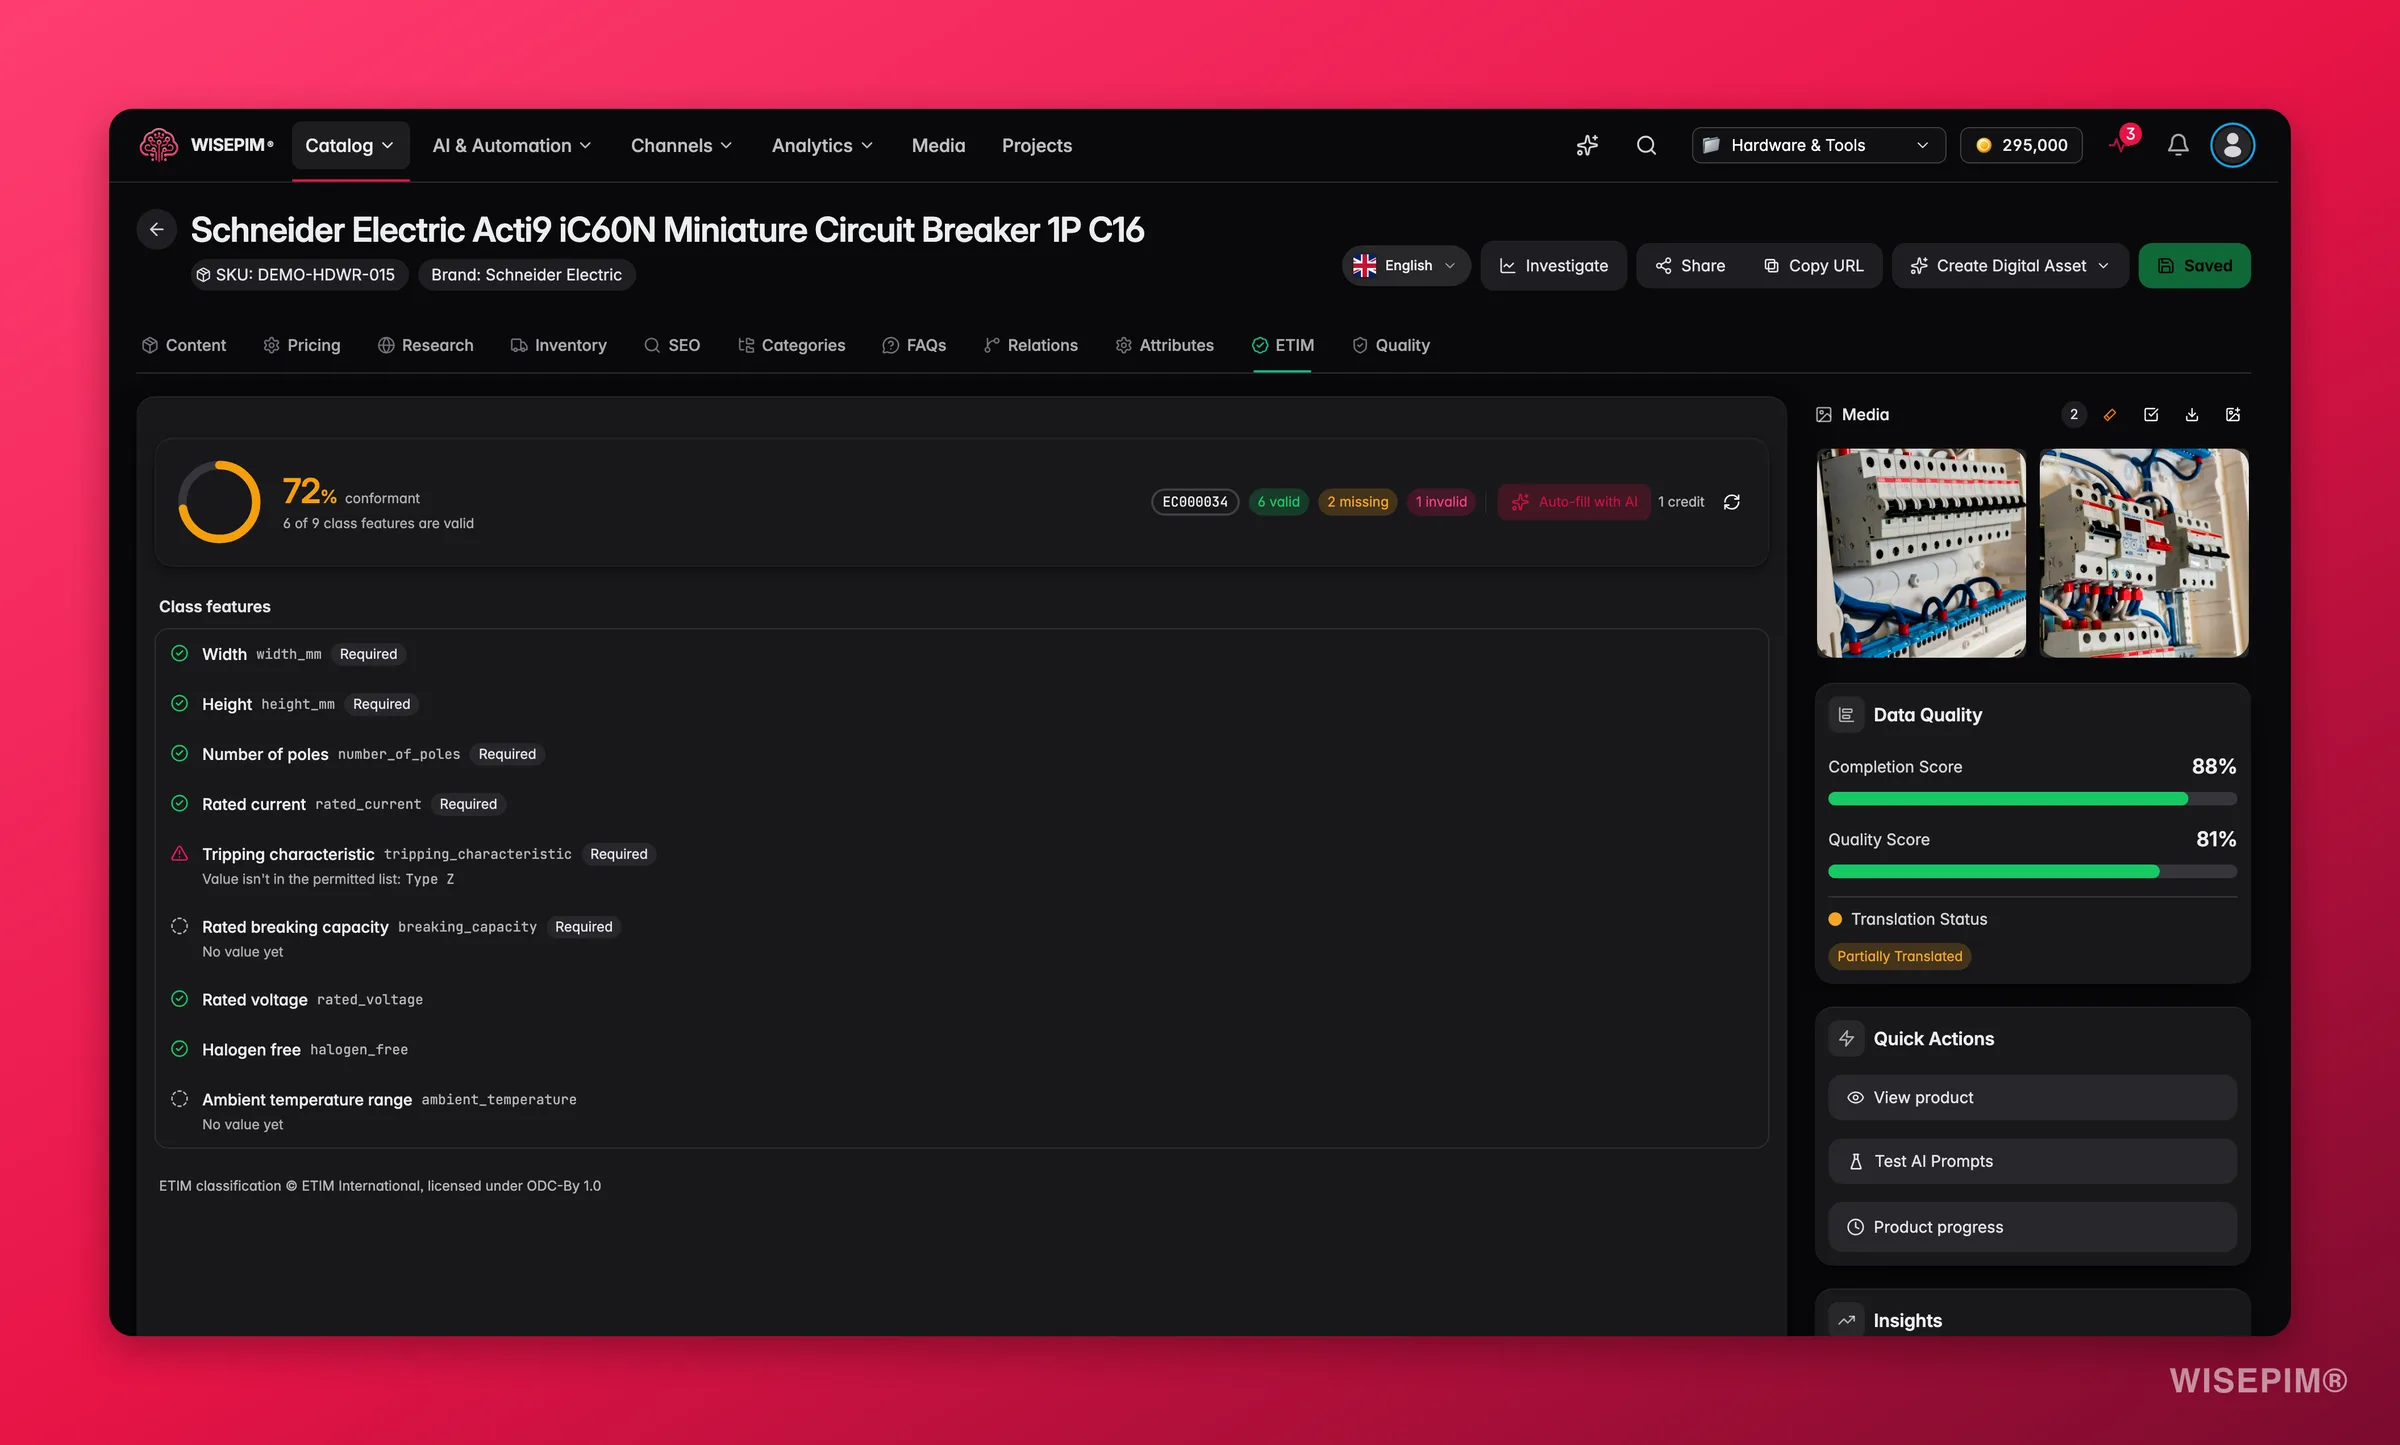Switch to the Attributes tab

(x=1165, y=345)
